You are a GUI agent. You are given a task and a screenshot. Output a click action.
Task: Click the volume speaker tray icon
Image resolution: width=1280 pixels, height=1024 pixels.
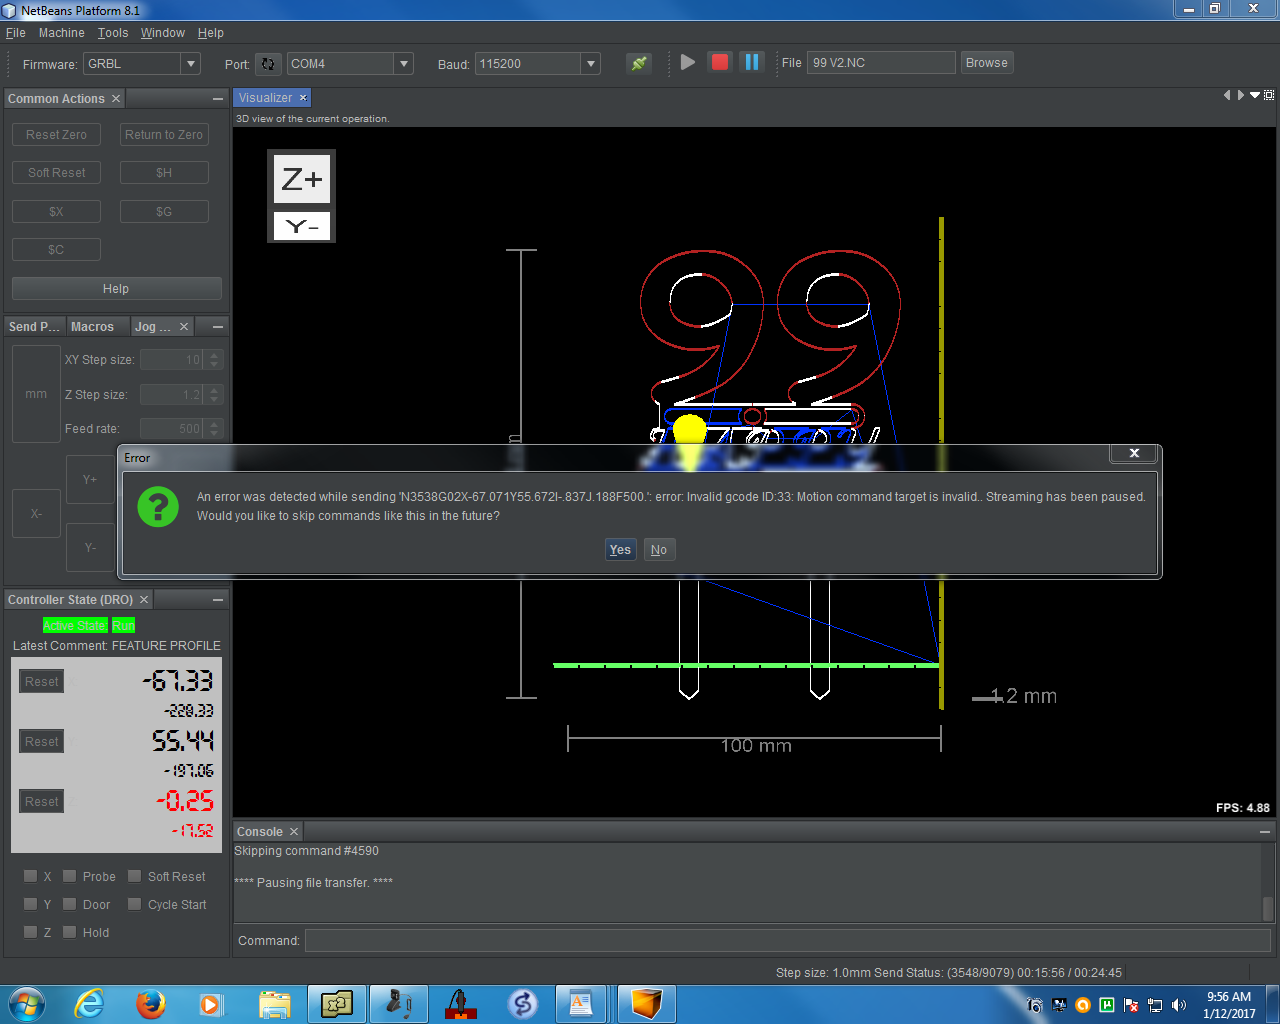click(x=1179, y=1005)
